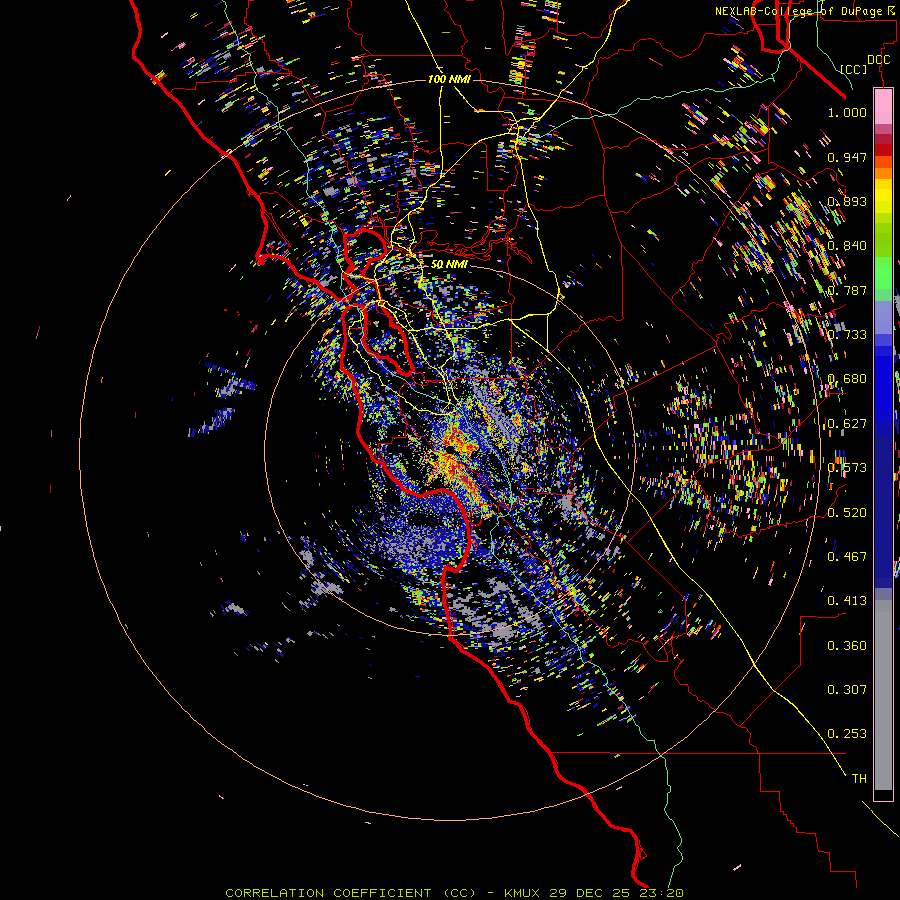Click the [CC] units label
Screen dimensions: 900x900
[x=854, y=69]
